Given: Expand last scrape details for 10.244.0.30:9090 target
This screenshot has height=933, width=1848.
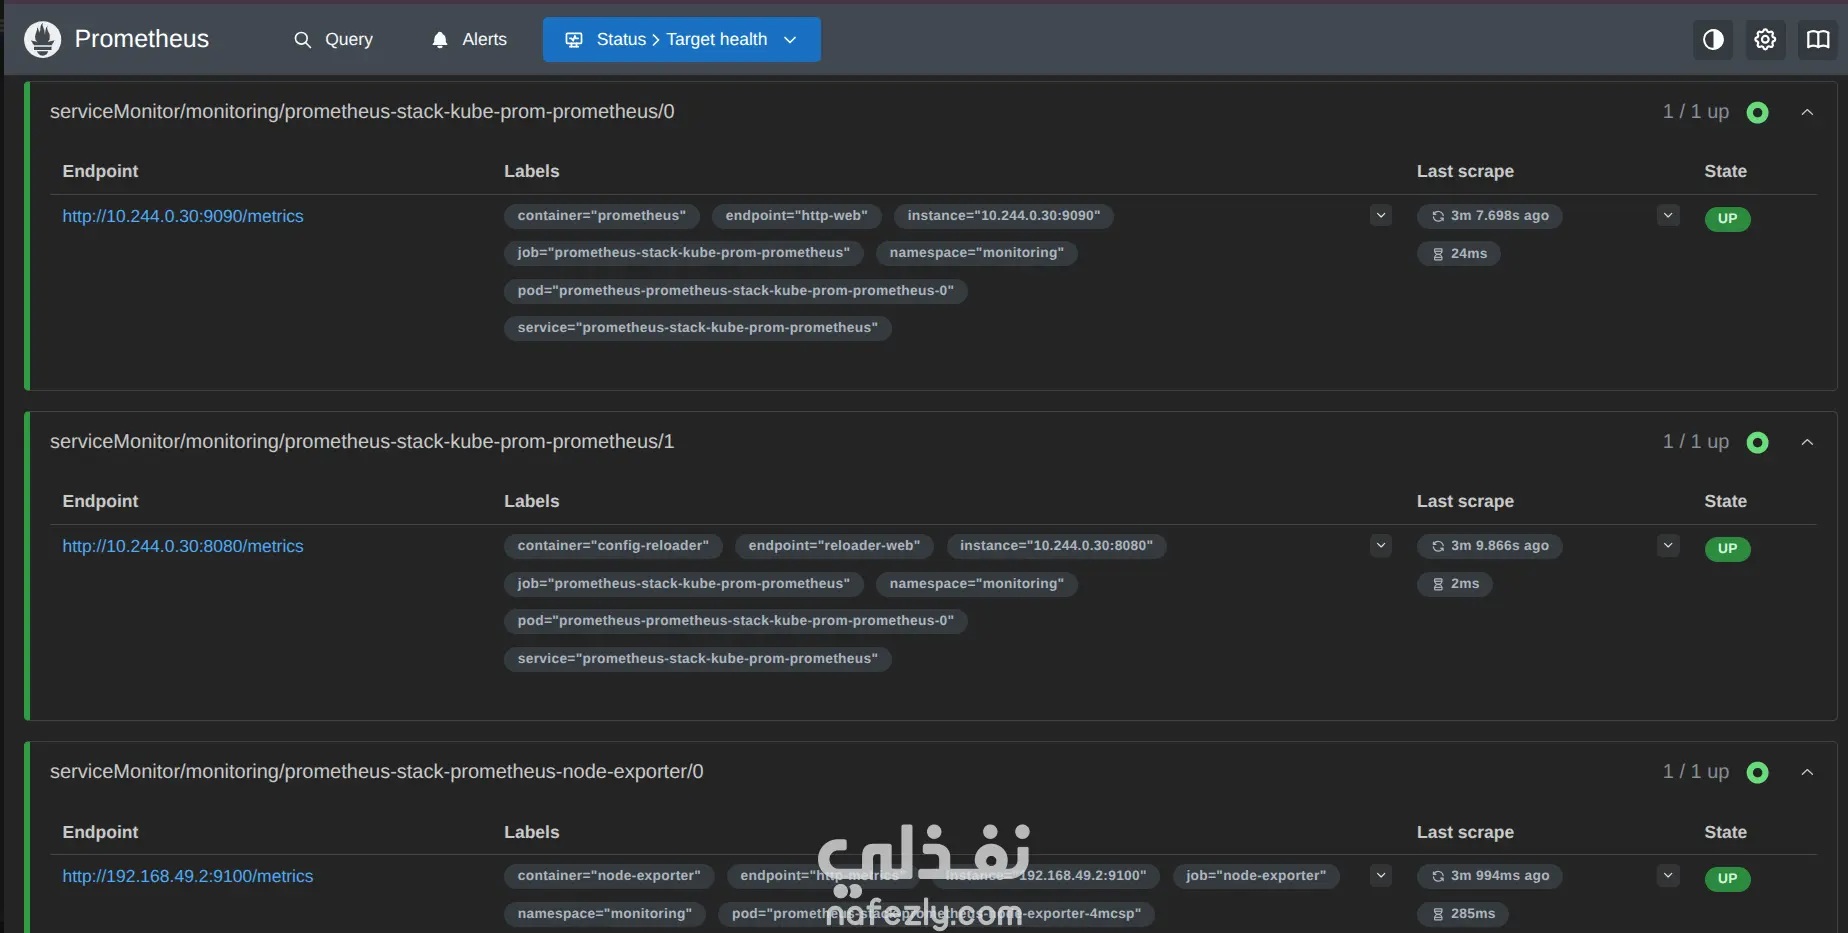Looking at the screenshot, I should [1668, 215].
